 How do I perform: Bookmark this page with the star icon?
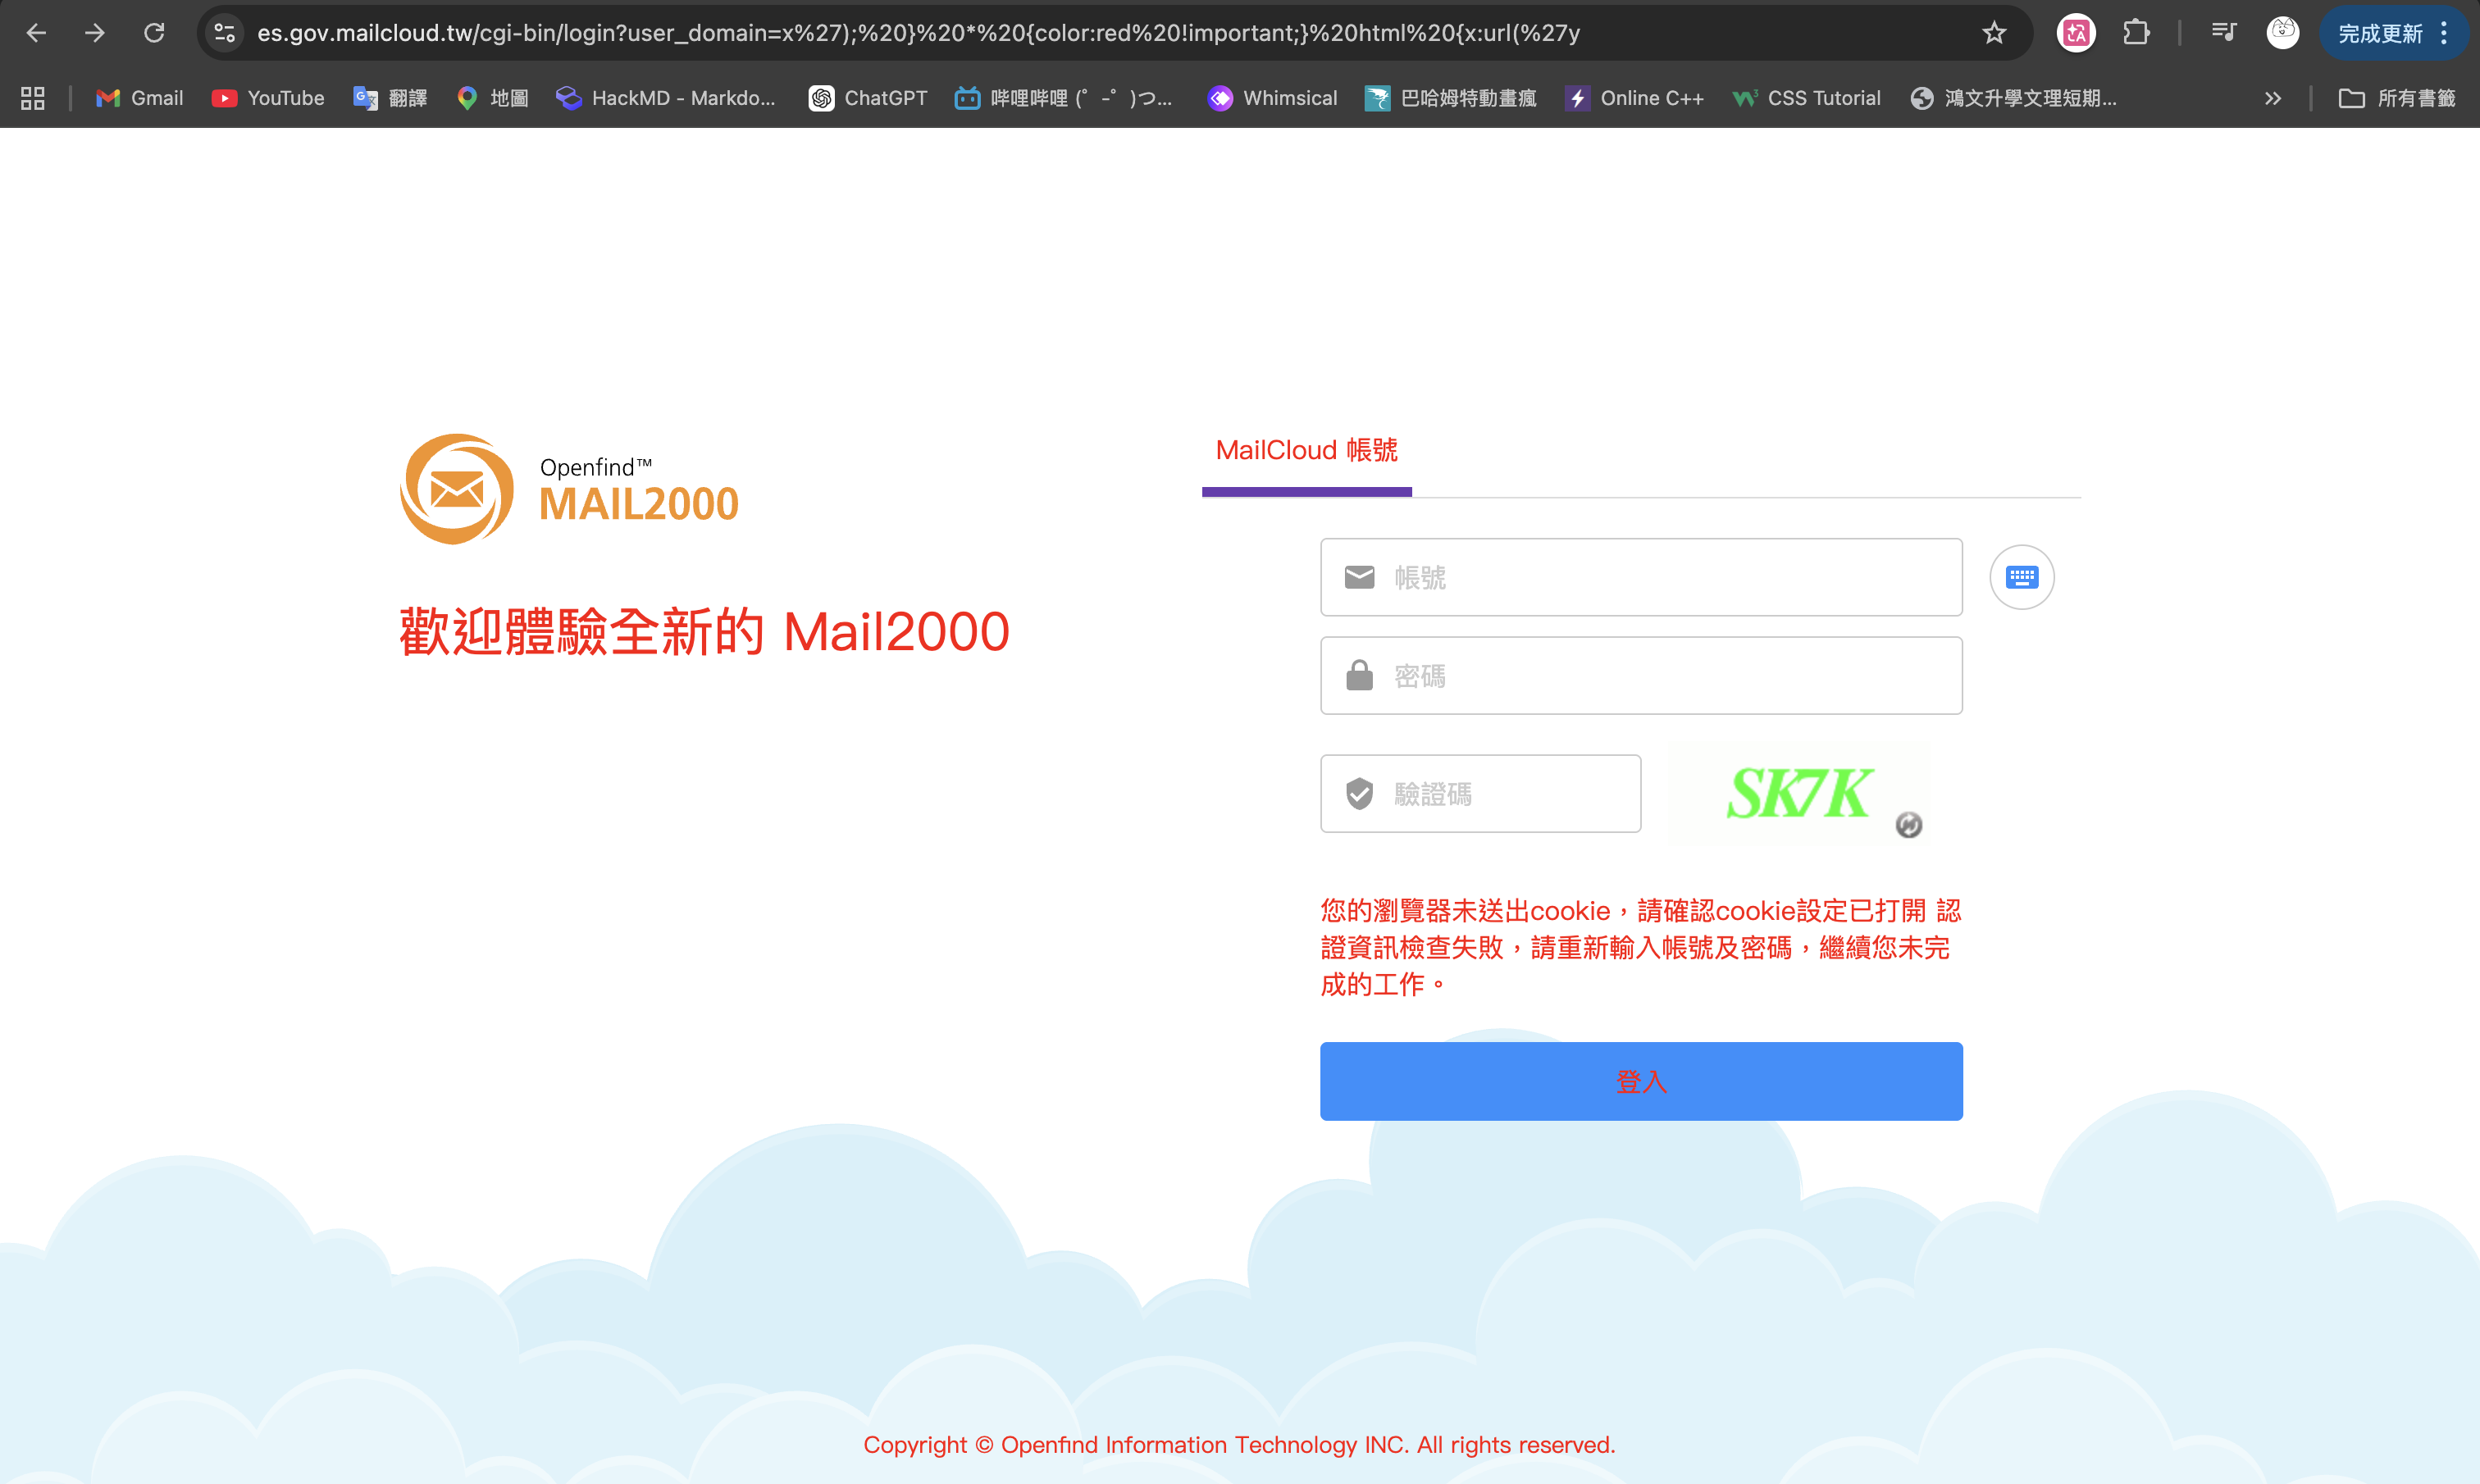pos(1994,33)
